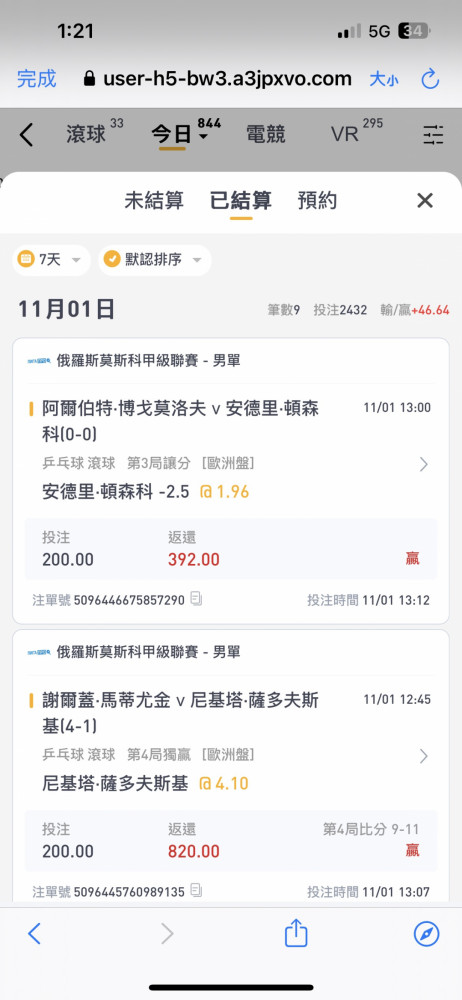Tap the back arrow in the sports header
Viewport: 462px width, 1000px height.
(26, 135)
